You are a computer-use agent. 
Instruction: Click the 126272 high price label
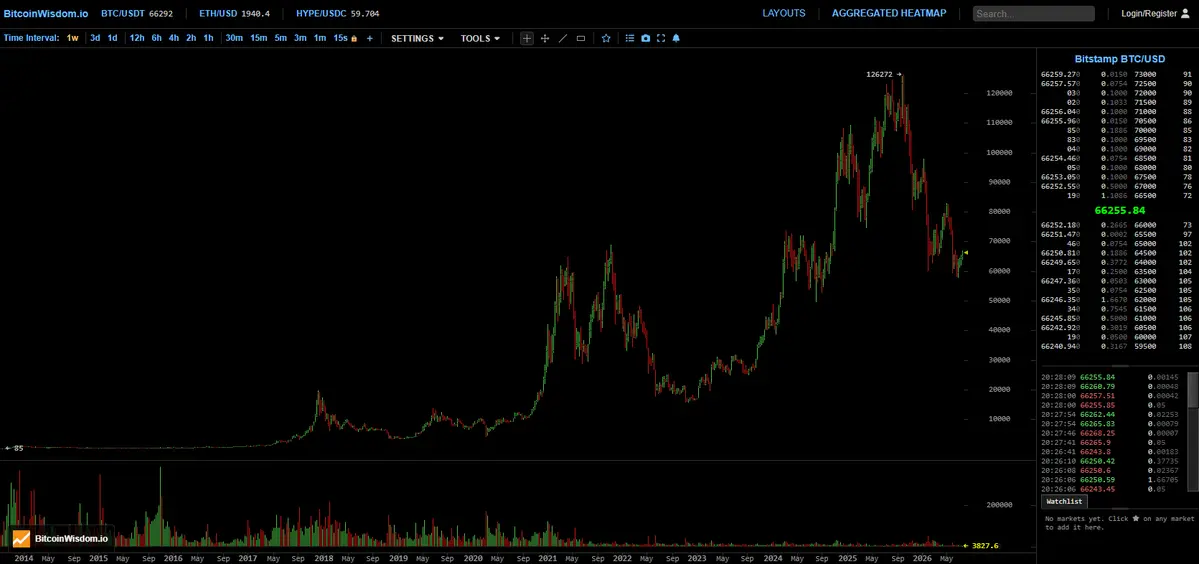click(x=880, y=74)
